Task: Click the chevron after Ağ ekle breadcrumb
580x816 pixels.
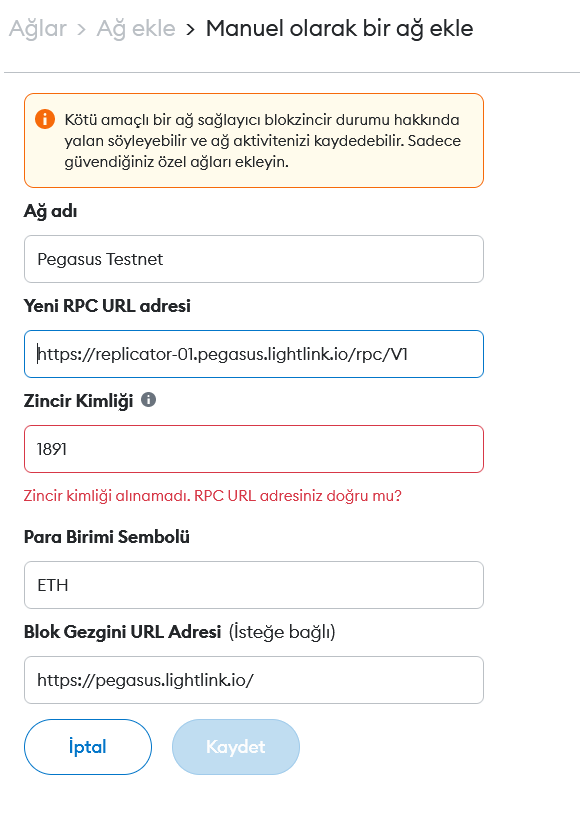Action: [x=190, y=29]
